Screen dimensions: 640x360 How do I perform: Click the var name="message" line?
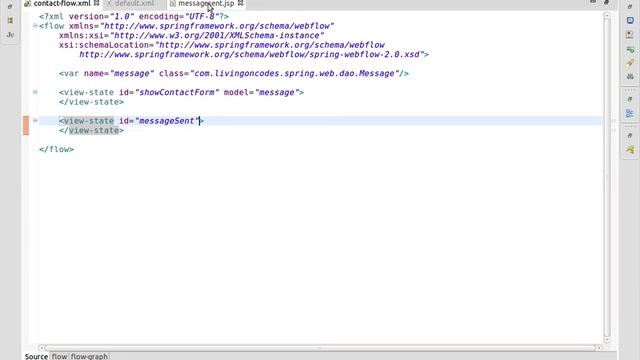coord(234,73)
